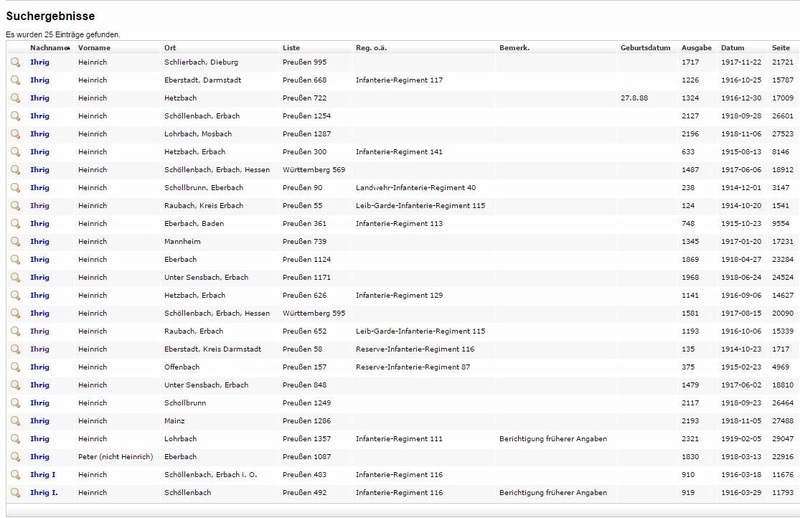This screenshot has width=800, height=518.
Task: Open magnifier for Preußen 483 row
Action: 15,475
